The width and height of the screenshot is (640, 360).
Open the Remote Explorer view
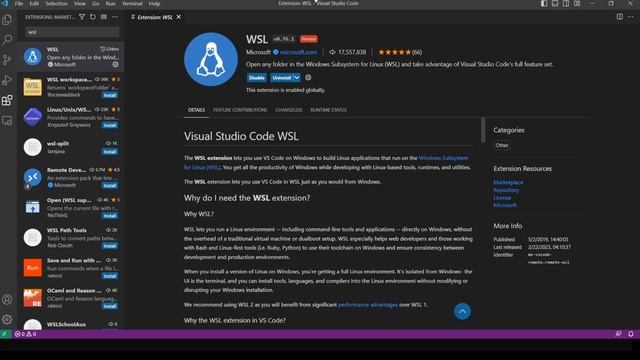click(7, 120)
